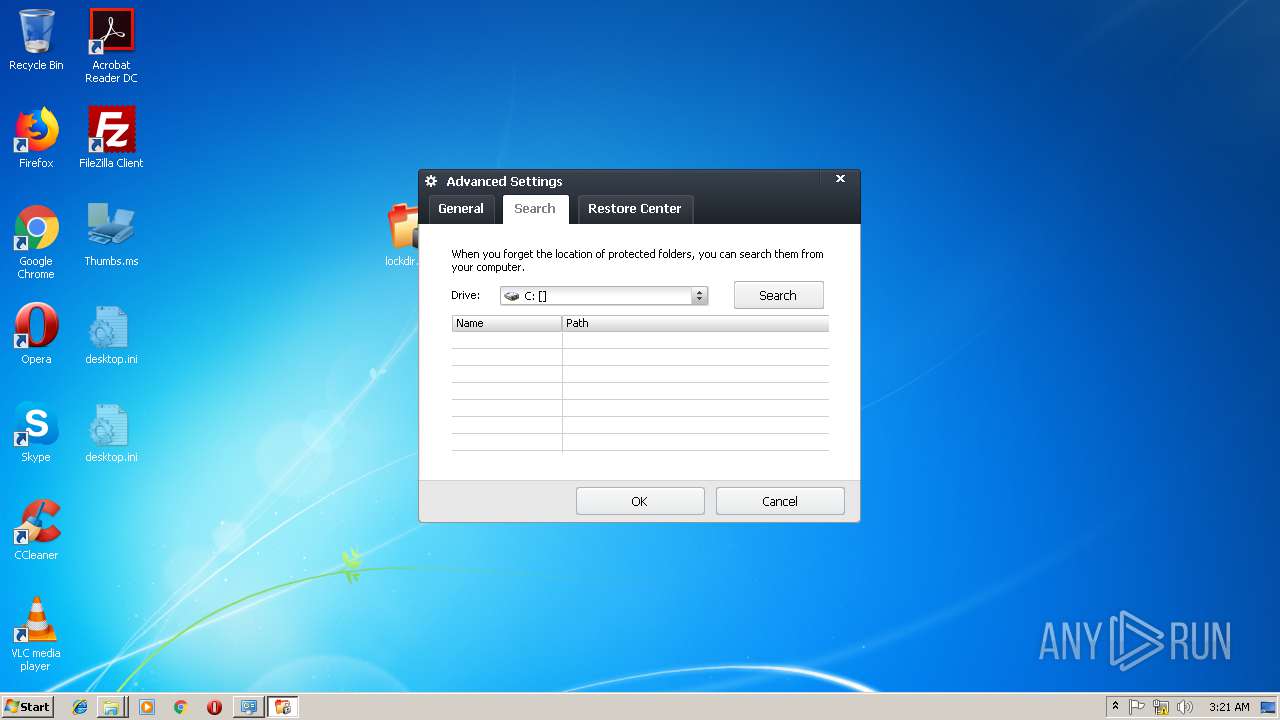Open the Drive combo box
Image resolution: width=1280 pixels, height=720 pixels.
(x=604, y=296)
